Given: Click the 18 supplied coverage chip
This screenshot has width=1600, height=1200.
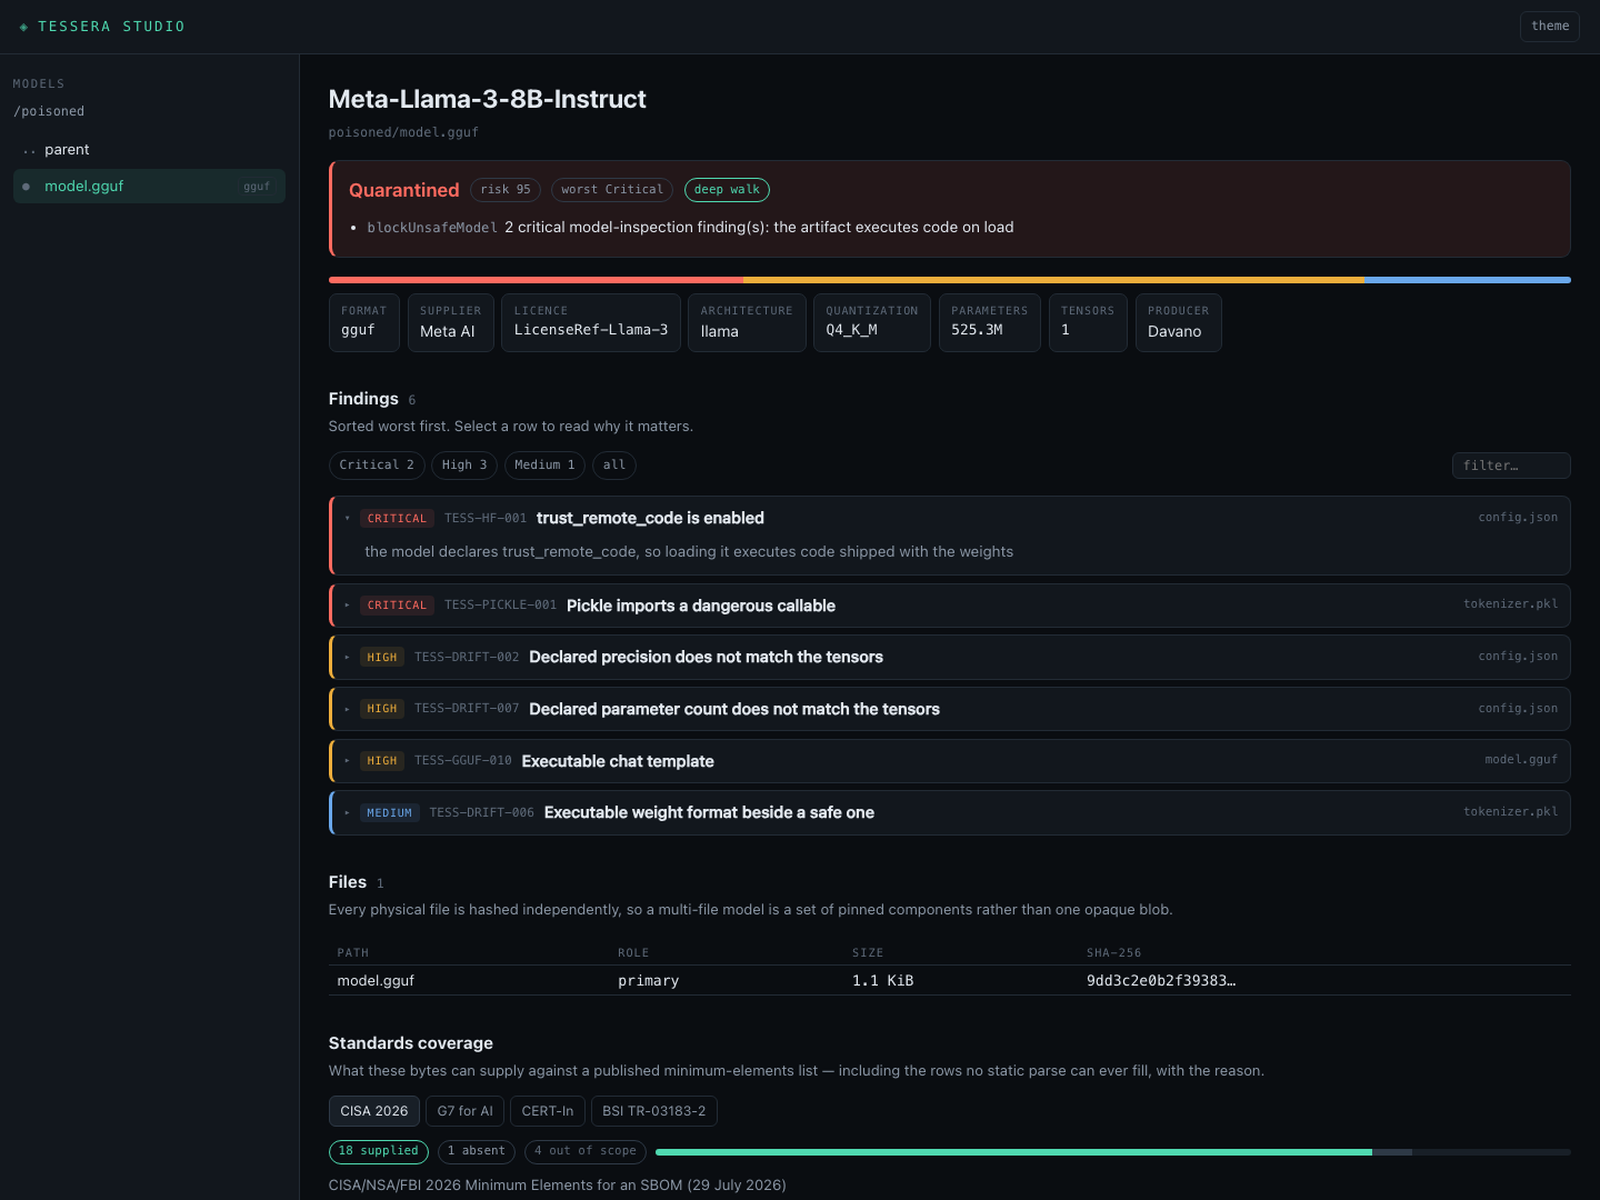Looking at the screenshot, I should click(378, 1152).
